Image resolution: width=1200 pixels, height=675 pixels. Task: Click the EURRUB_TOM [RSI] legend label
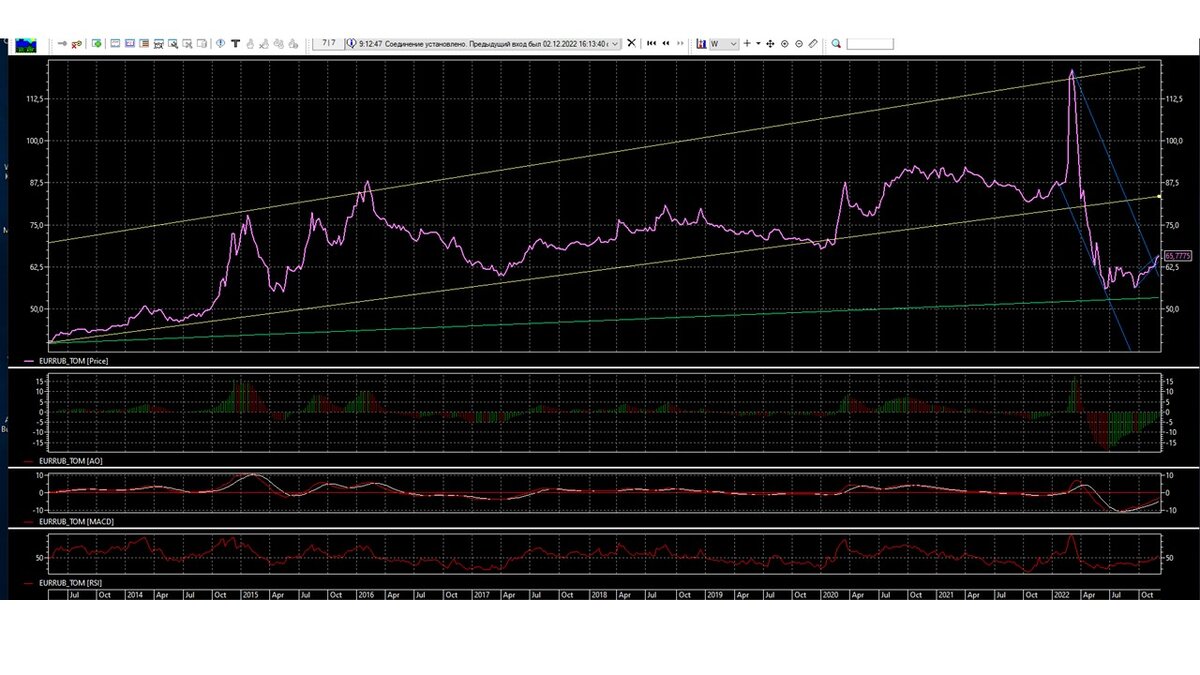(71, 581)
